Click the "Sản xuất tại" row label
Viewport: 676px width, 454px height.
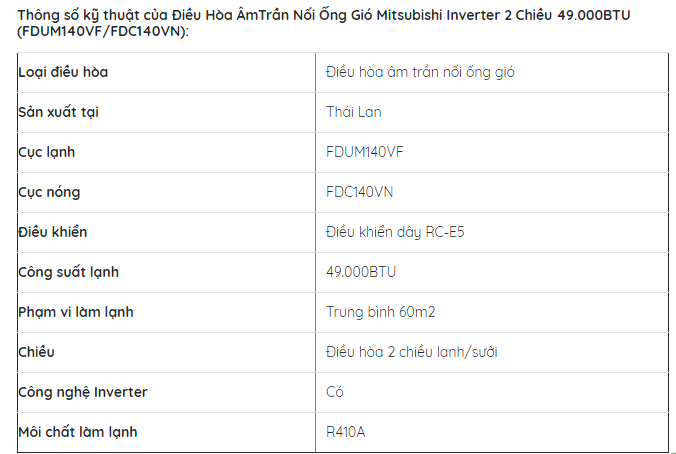tap(58, 112)
